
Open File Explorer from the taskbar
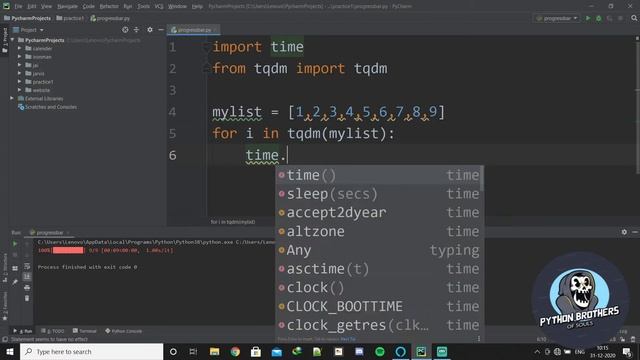(214, 351)
